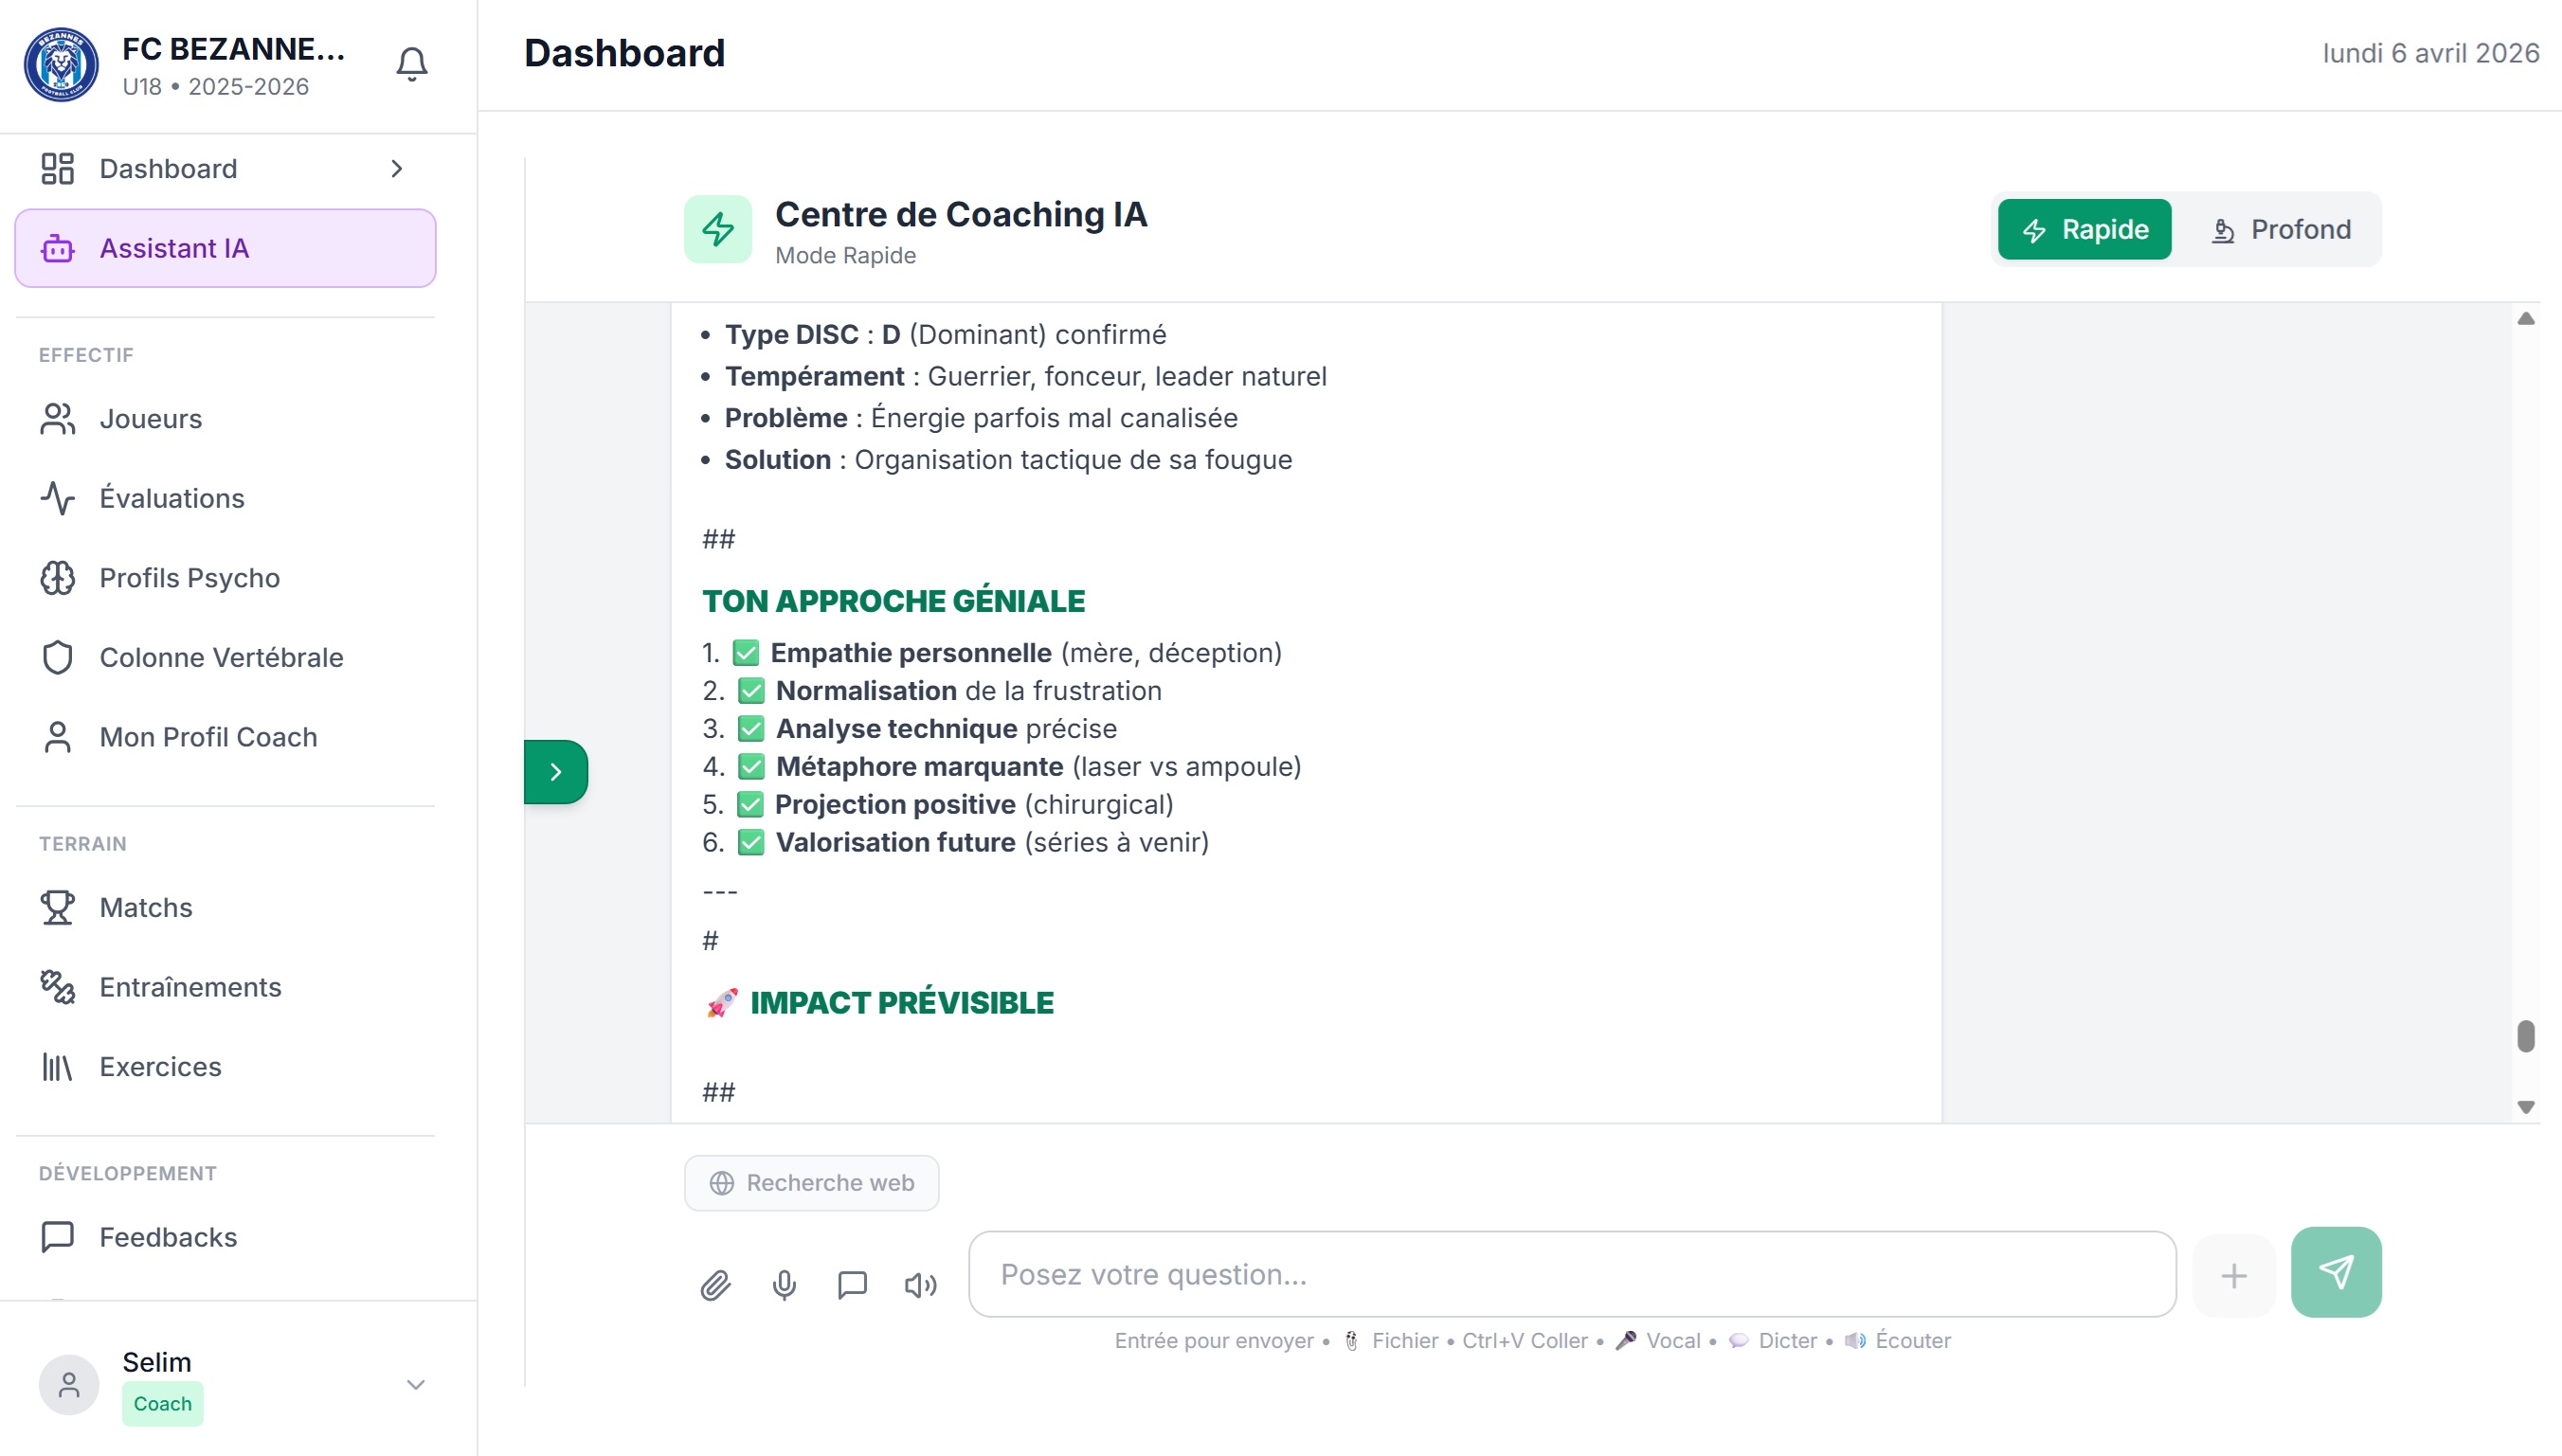Open the Selim user profile dropdown
Screen dimensions: 2562x1456
coord(415,1384)
